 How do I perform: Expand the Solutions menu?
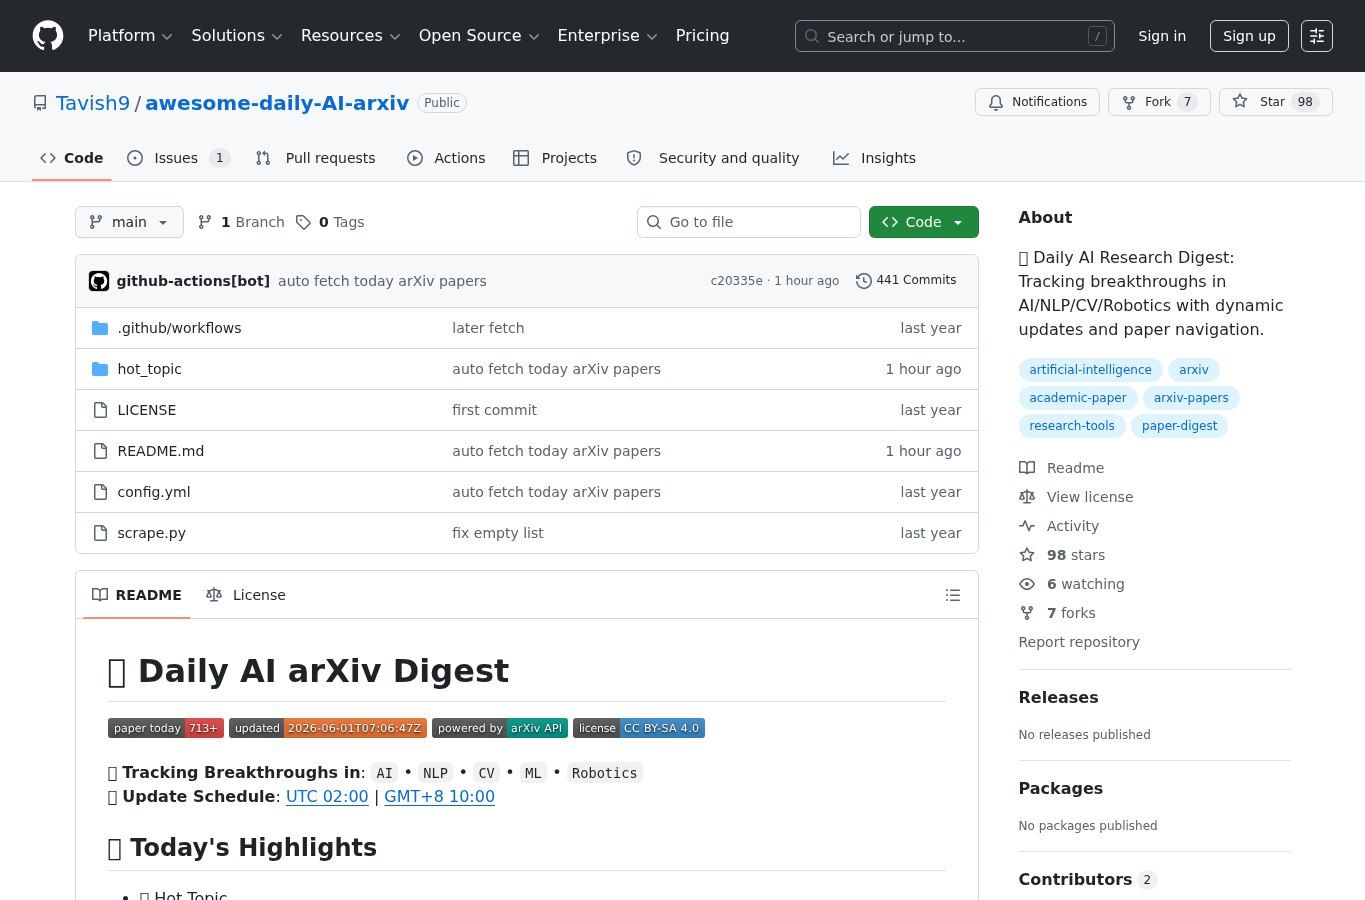click(237, 36)
